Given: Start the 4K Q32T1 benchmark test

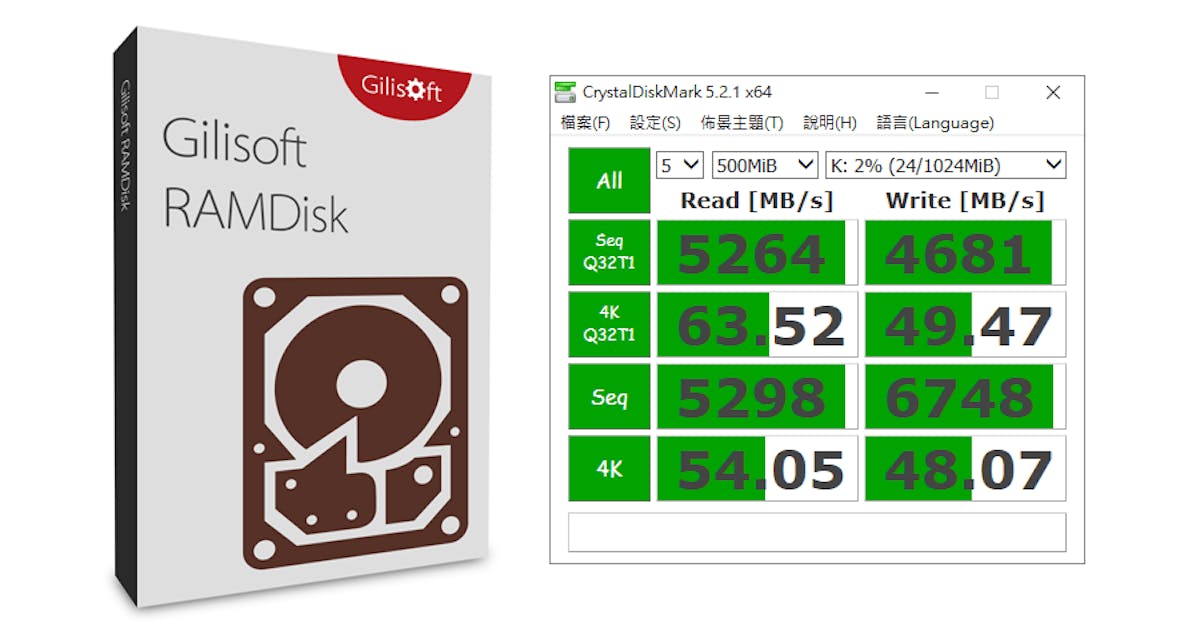Looking at the screenshot, I should coord(608,324).
